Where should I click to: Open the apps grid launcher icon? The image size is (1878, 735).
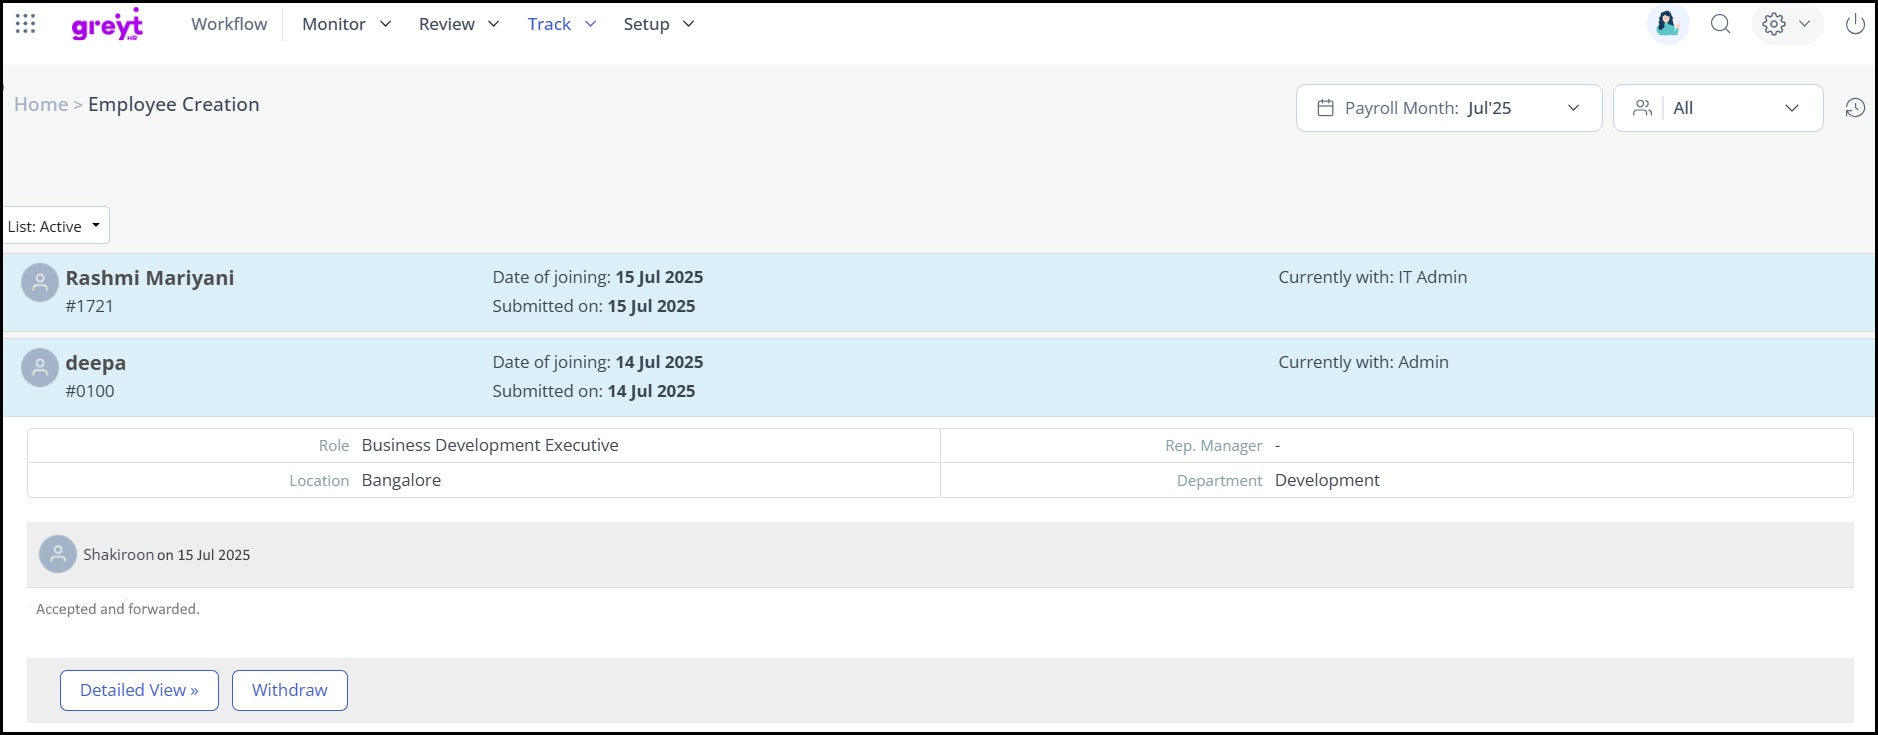coord(26,24)
